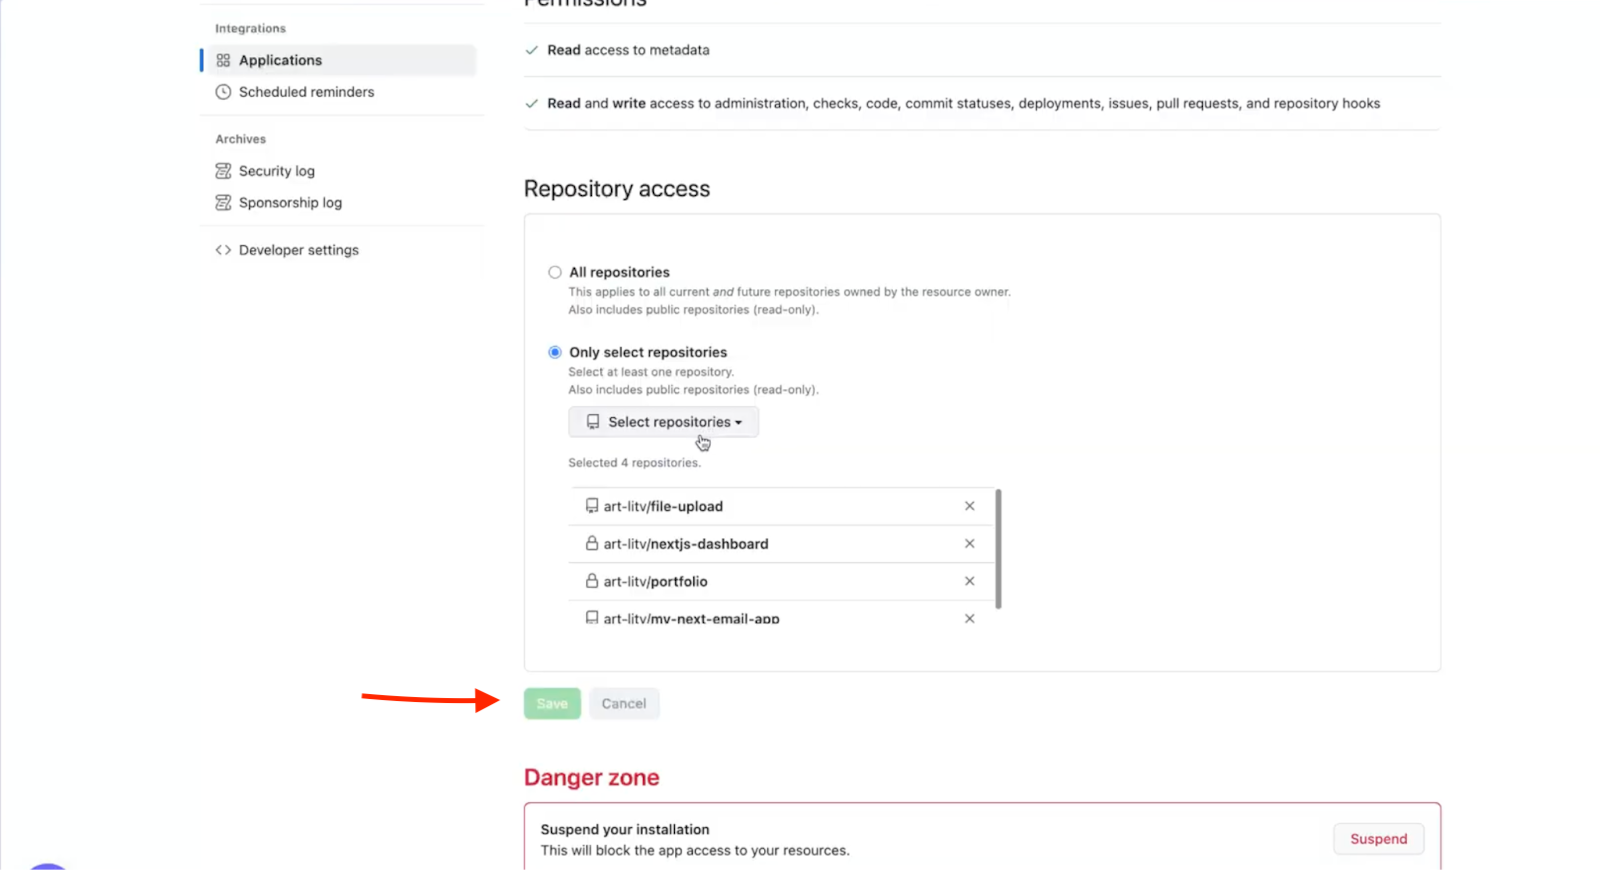Select the All repositories radio option
Screen dimensions: 1600x870
pyautogui.click(x=555, y=272)
